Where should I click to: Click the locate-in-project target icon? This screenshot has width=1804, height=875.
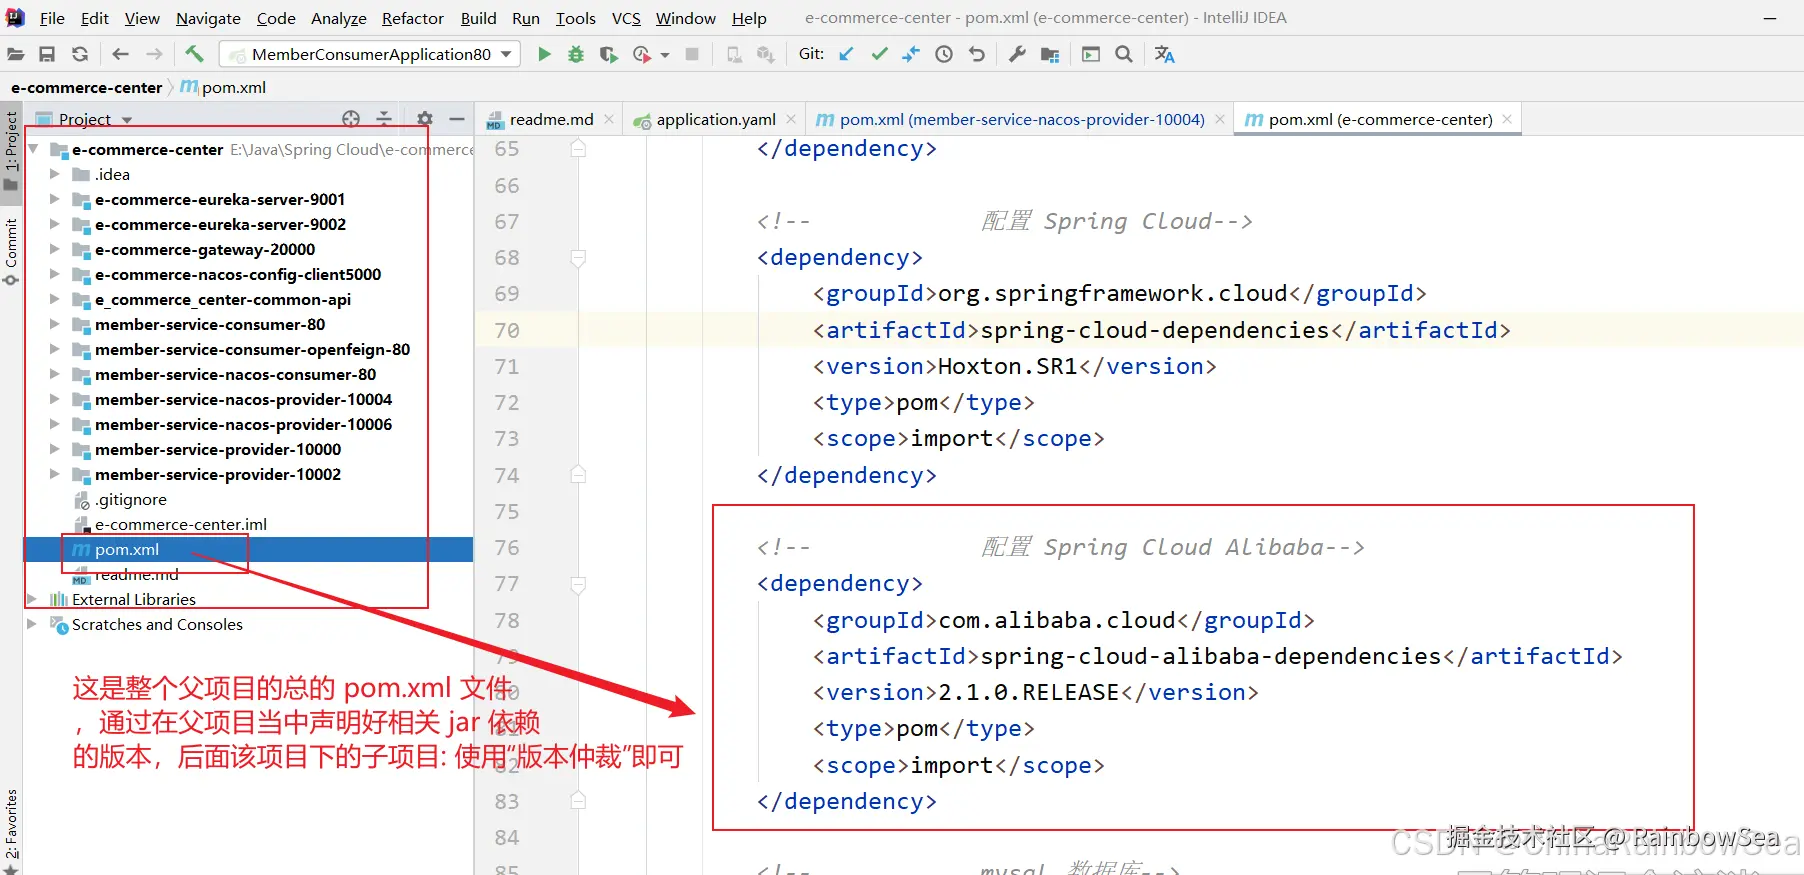(x=351, y=119)
